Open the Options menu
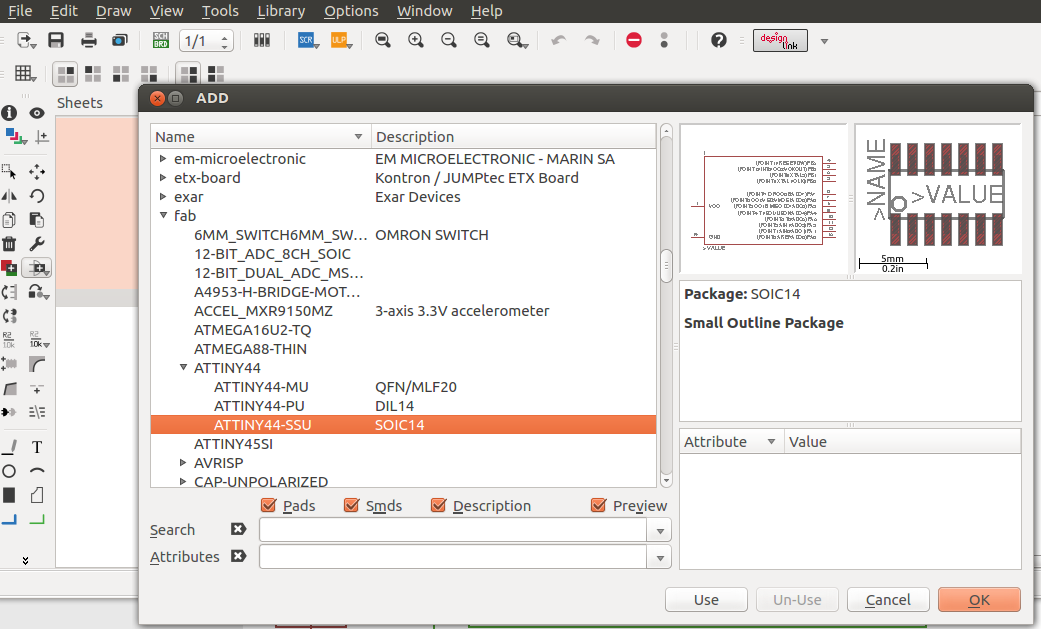This screenshot has width=1041, height=629. [351, 11]
